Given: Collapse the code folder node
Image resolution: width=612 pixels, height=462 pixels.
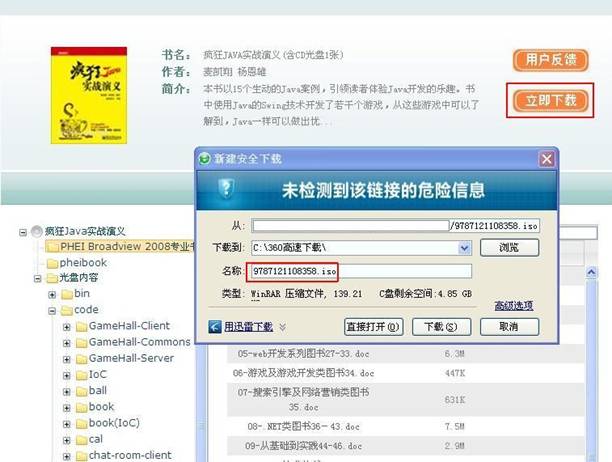Looking at the screenshot, I should click(52, 311).
